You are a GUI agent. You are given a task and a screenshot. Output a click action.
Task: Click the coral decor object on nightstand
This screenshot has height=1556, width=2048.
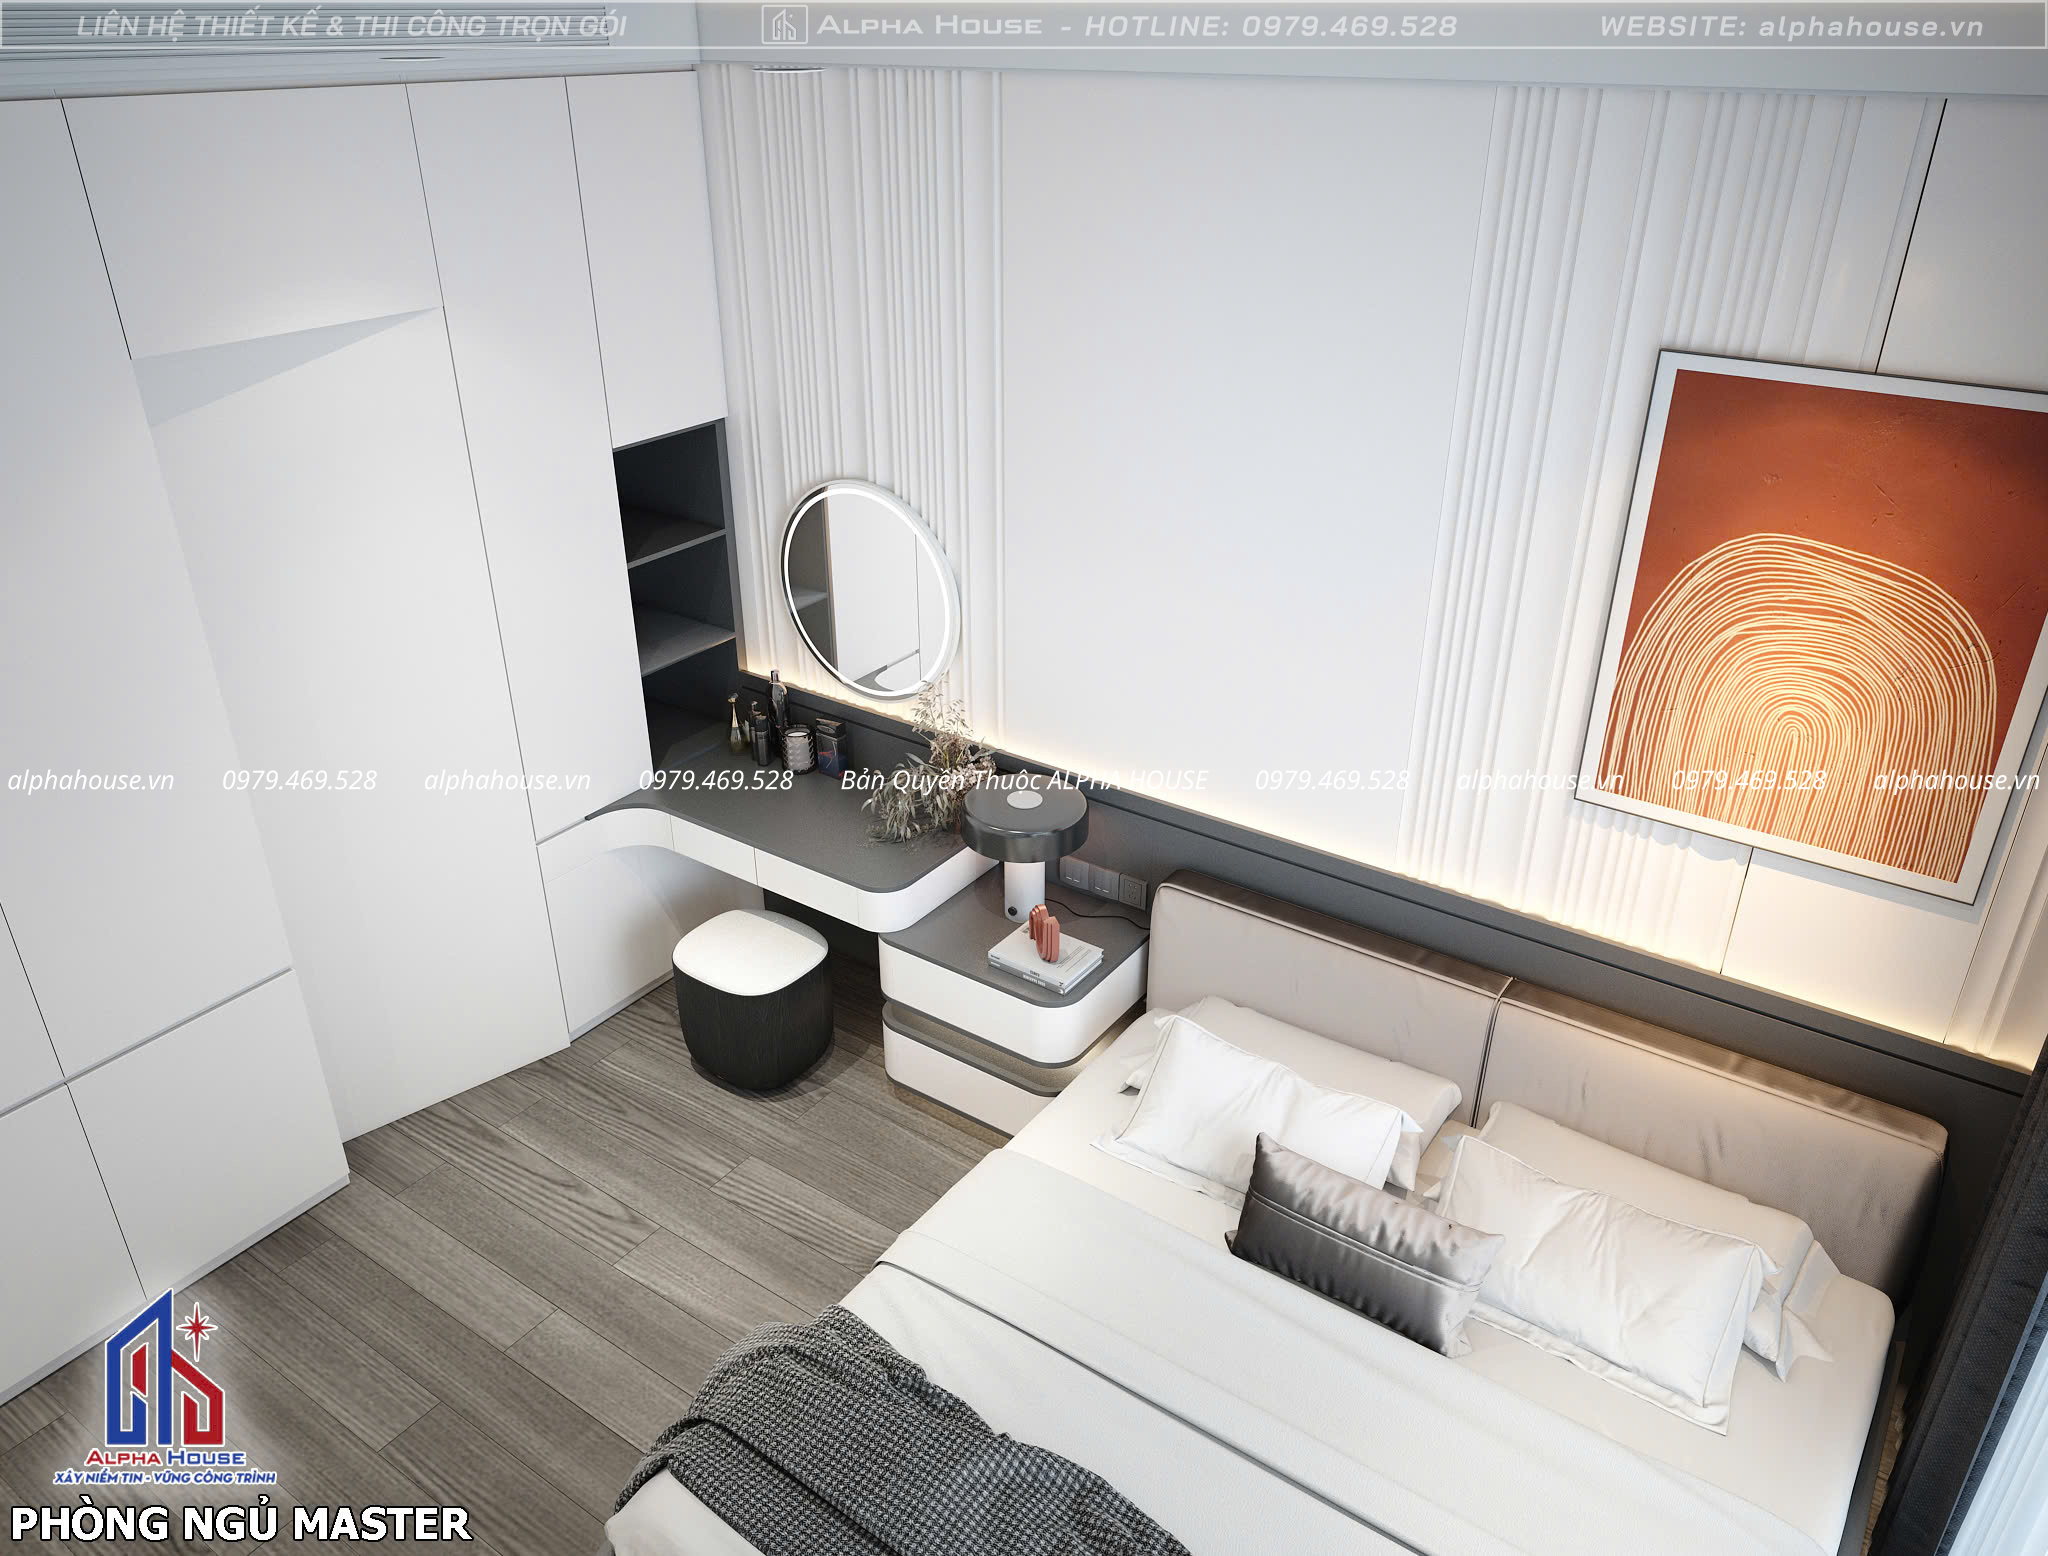[x=1045, y=931]
